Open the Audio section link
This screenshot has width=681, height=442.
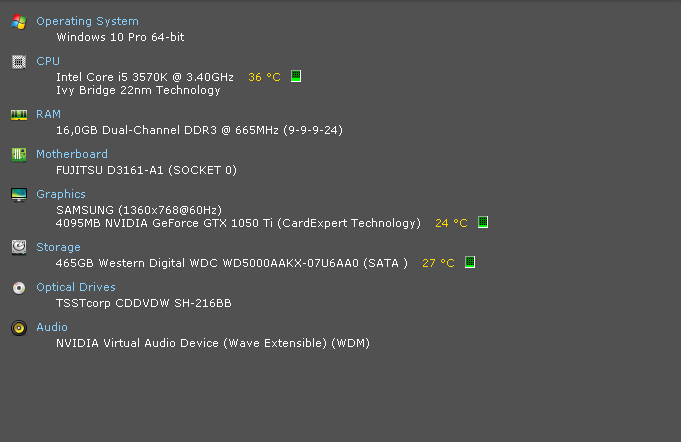pyautogui.click(x=52, y=327)
